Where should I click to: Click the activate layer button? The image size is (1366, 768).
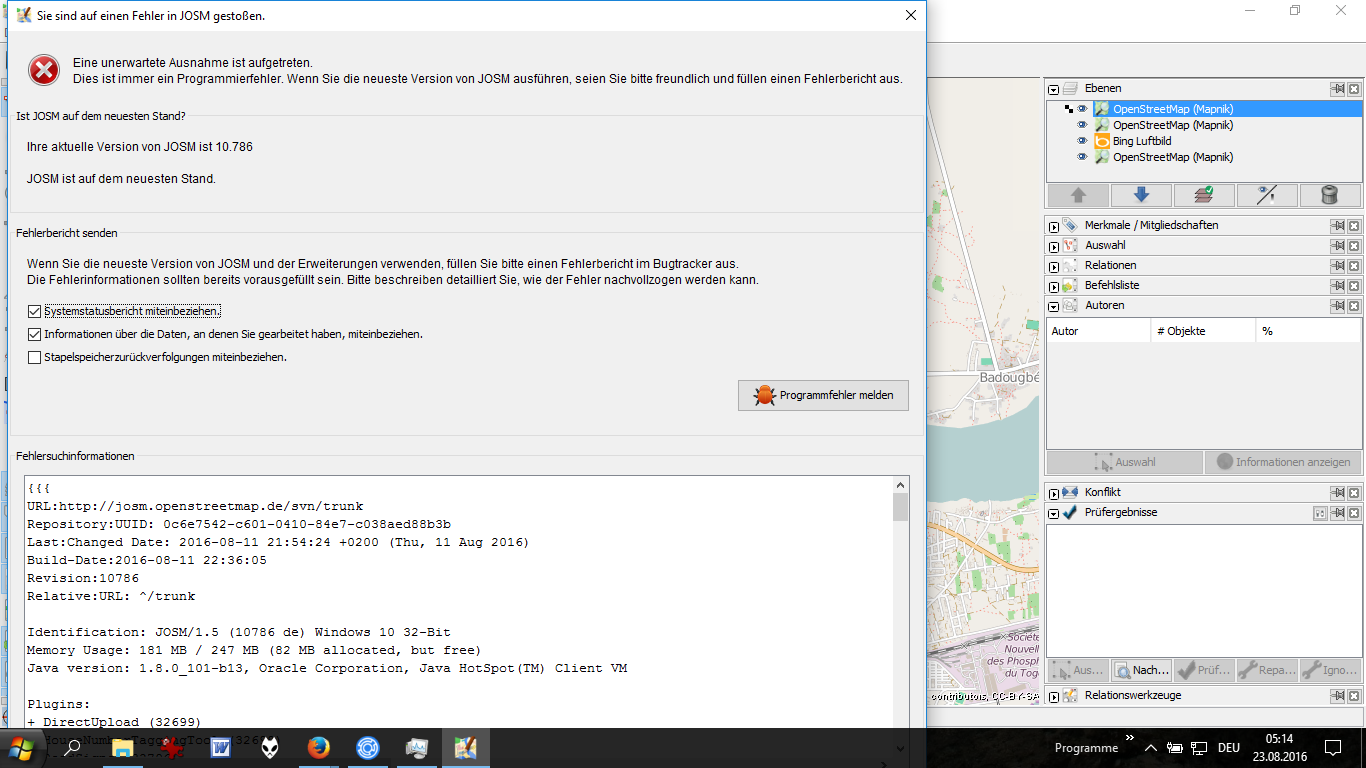(1203, 195)
